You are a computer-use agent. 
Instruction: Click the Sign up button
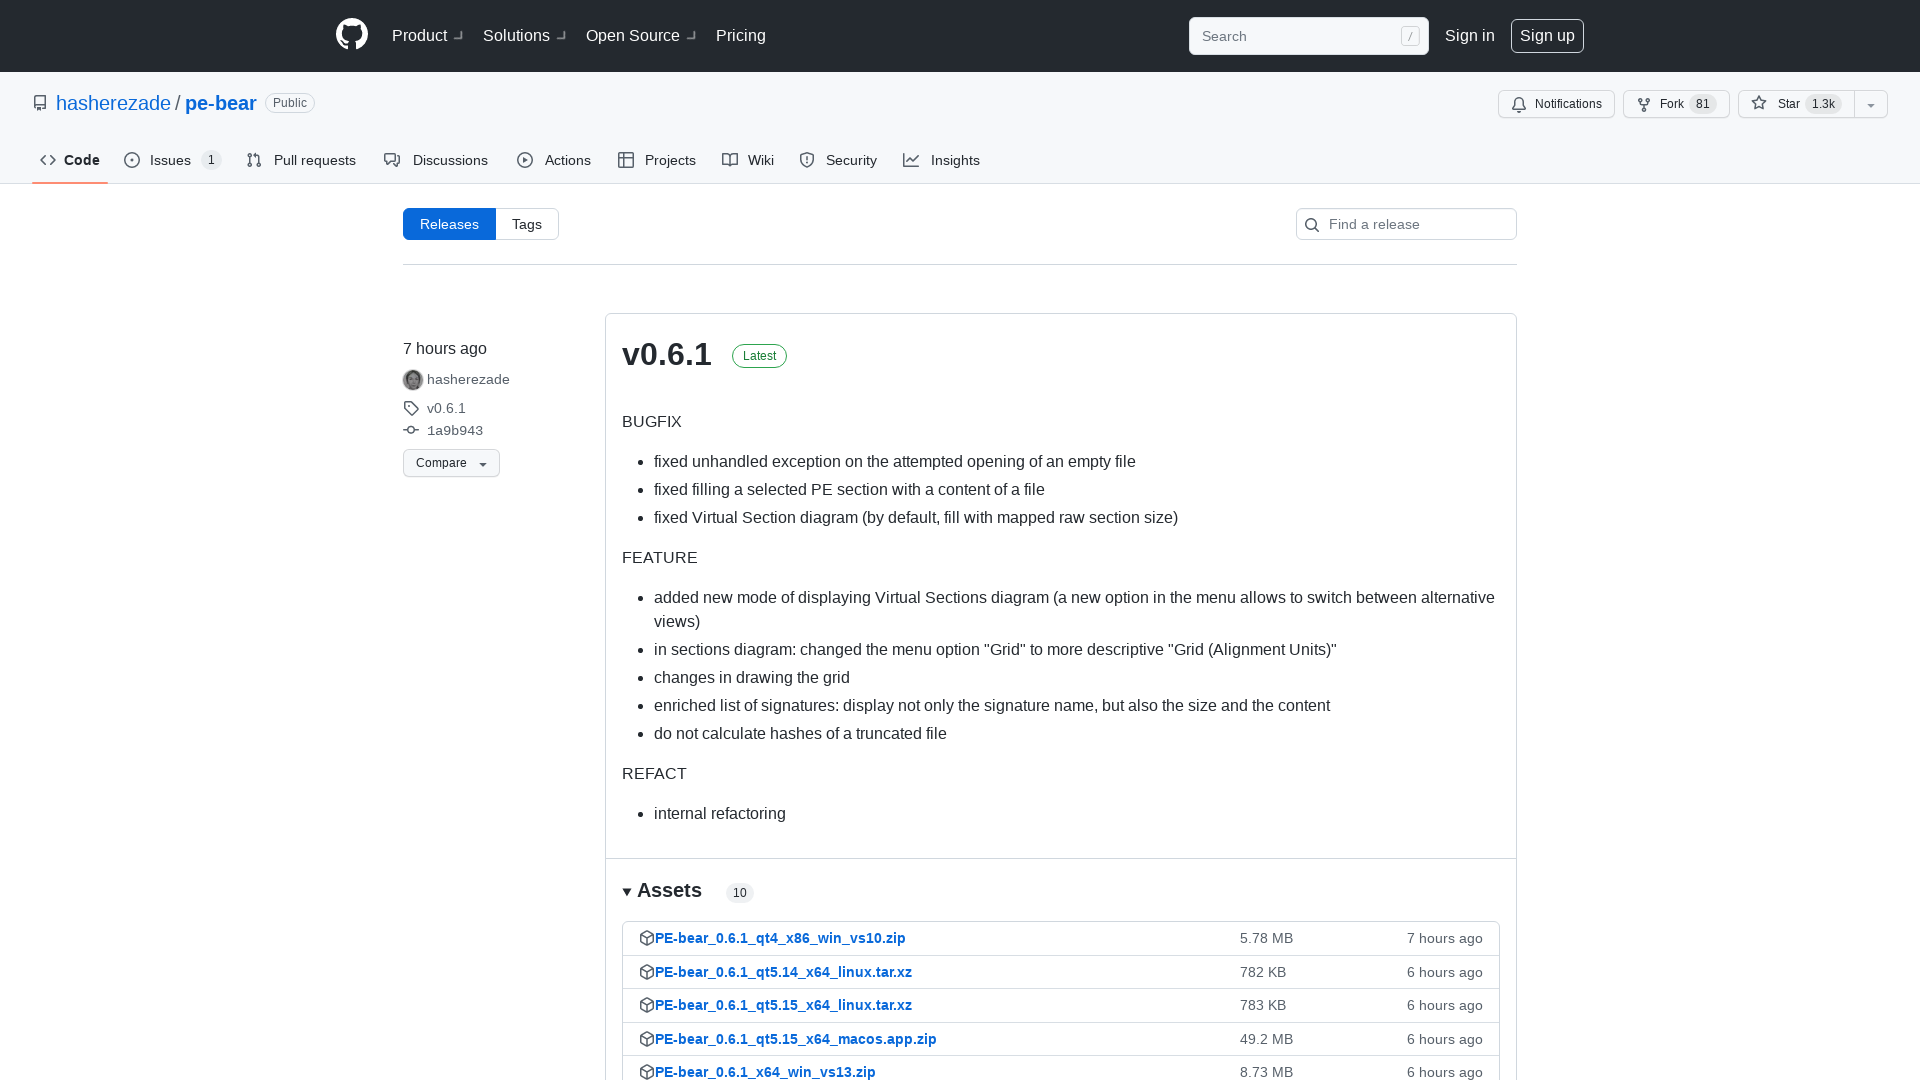point(1547,36)
